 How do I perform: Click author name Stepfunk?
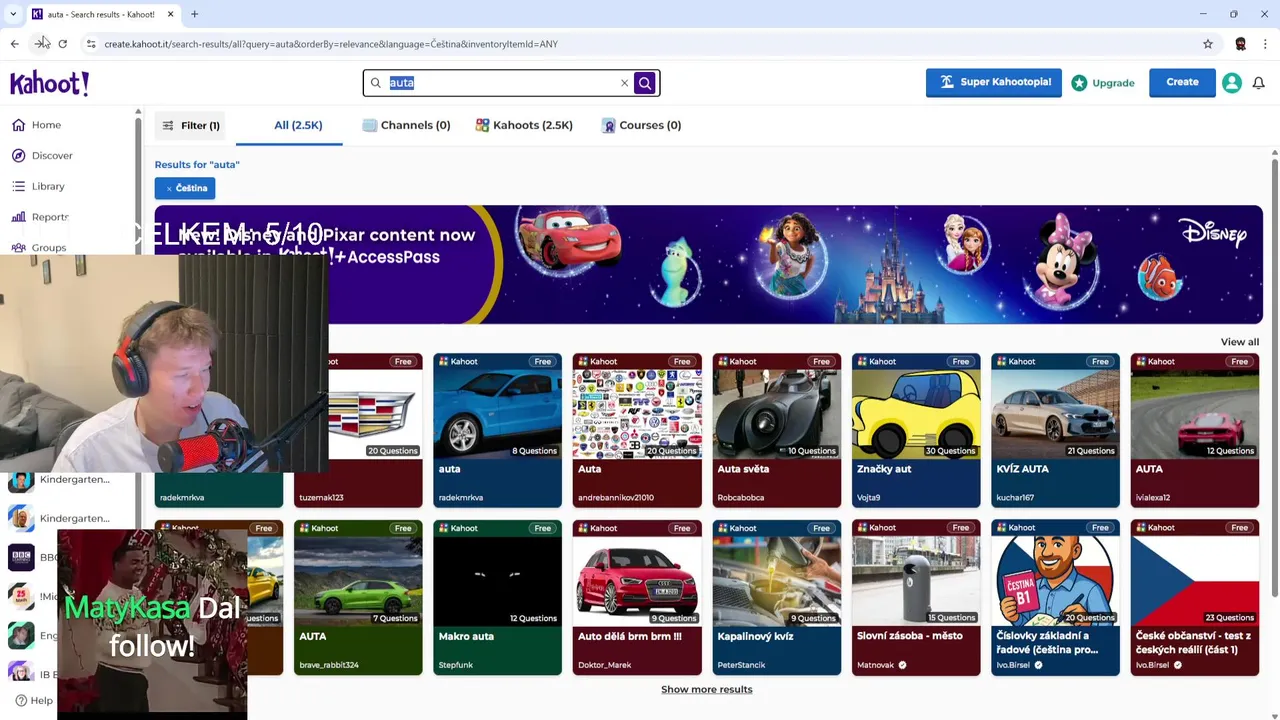(x=456, y=665)
